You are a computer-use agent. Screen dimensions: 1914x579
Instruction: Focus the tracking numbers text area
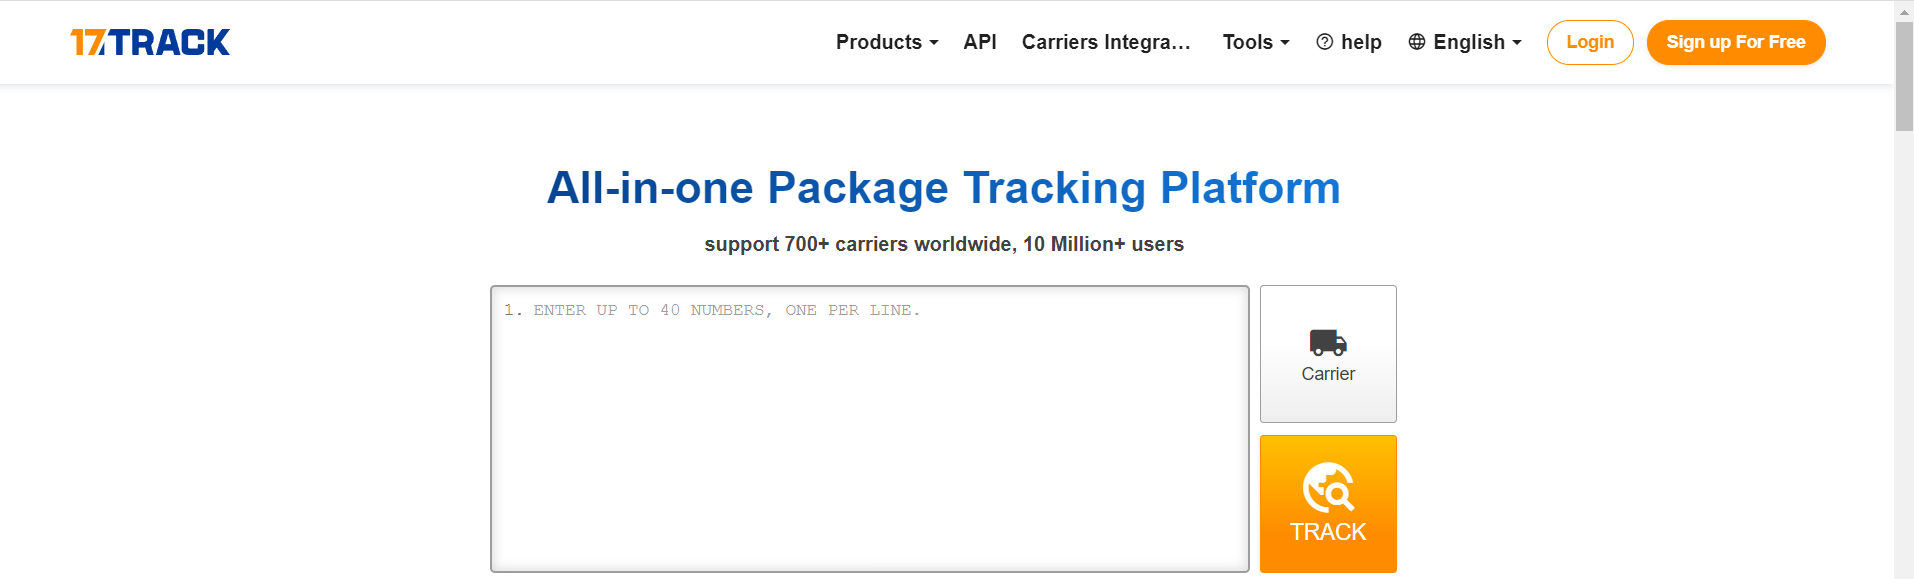pos(869,429)
